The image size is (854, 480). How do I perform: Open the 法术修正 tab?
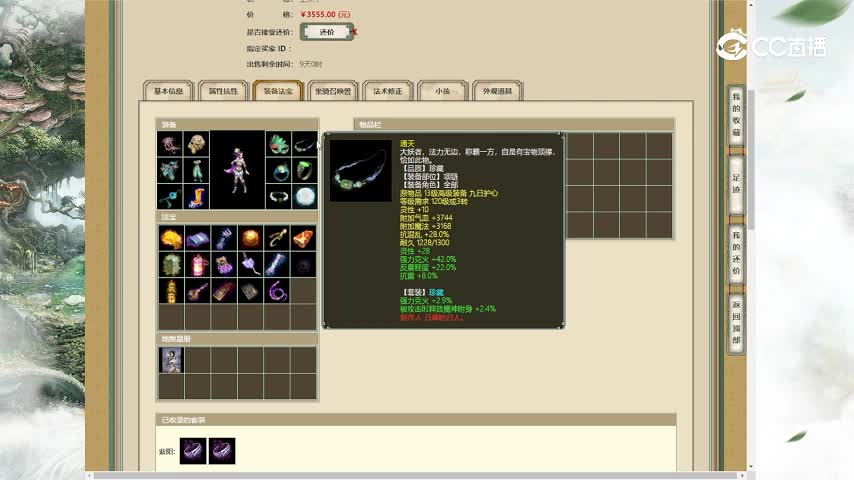(x=388, y=91)
